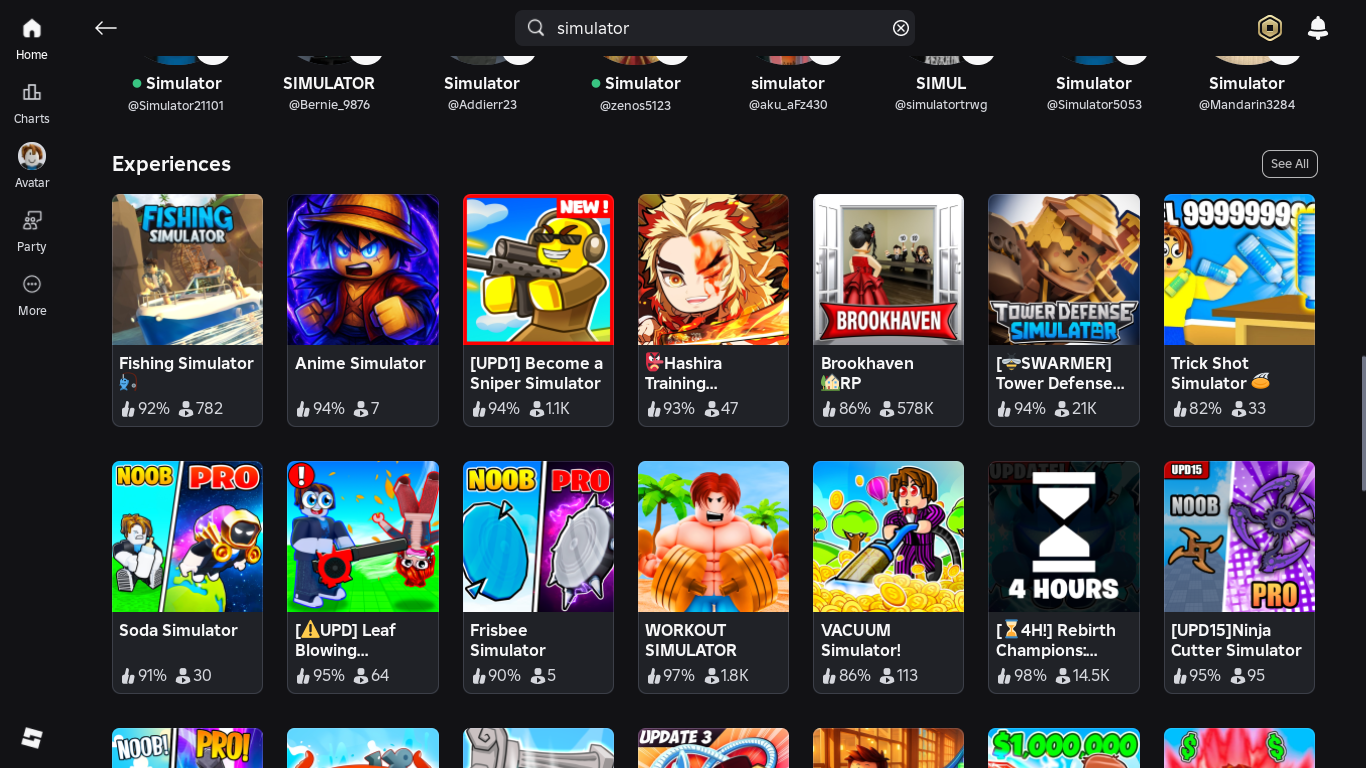Click the 'Frisbee Simulator' title text
Viewport: 1366px width, 768px height.
pyautogui.click(x=508, y=641)
